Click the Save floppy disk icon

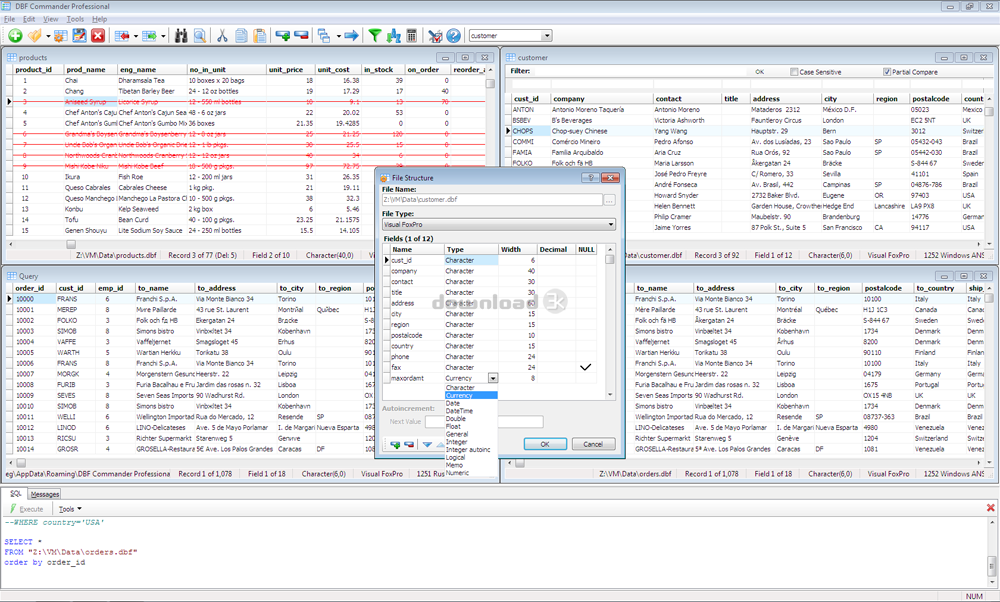[x=79, y=36]
